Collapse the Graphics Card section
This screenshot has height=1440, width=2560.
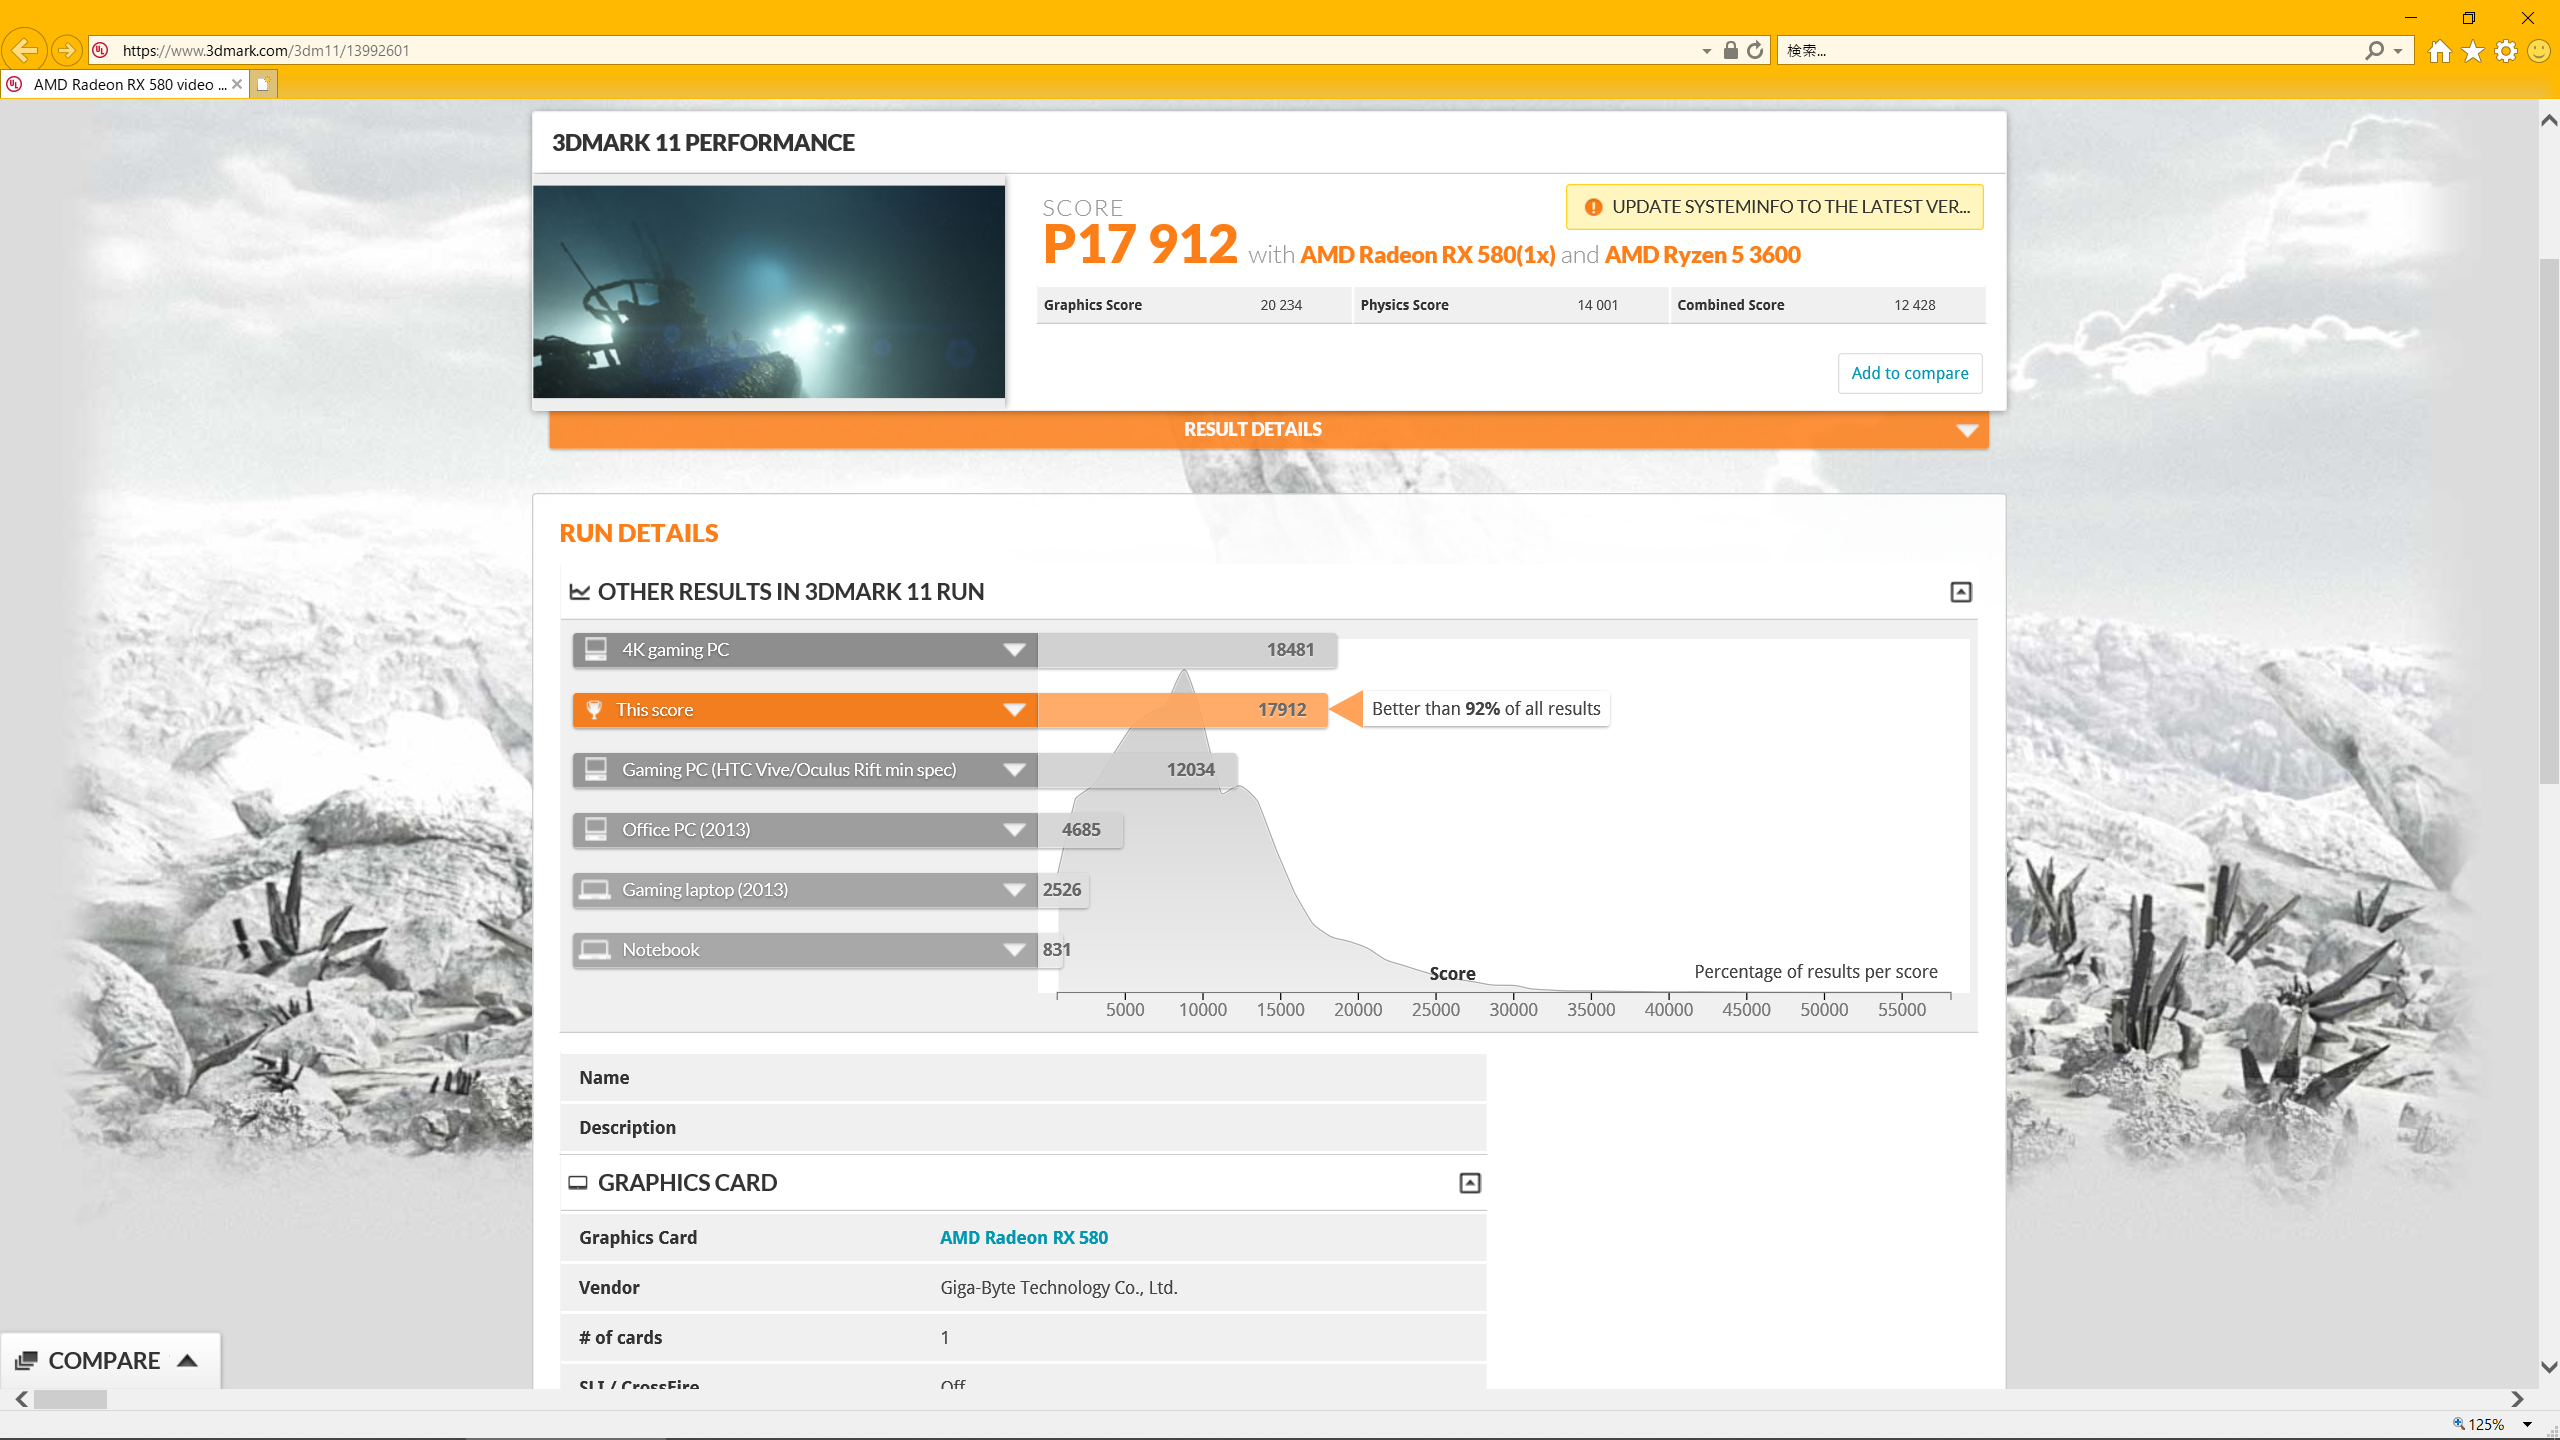pyautogui.click(x=1469, y=1183)
